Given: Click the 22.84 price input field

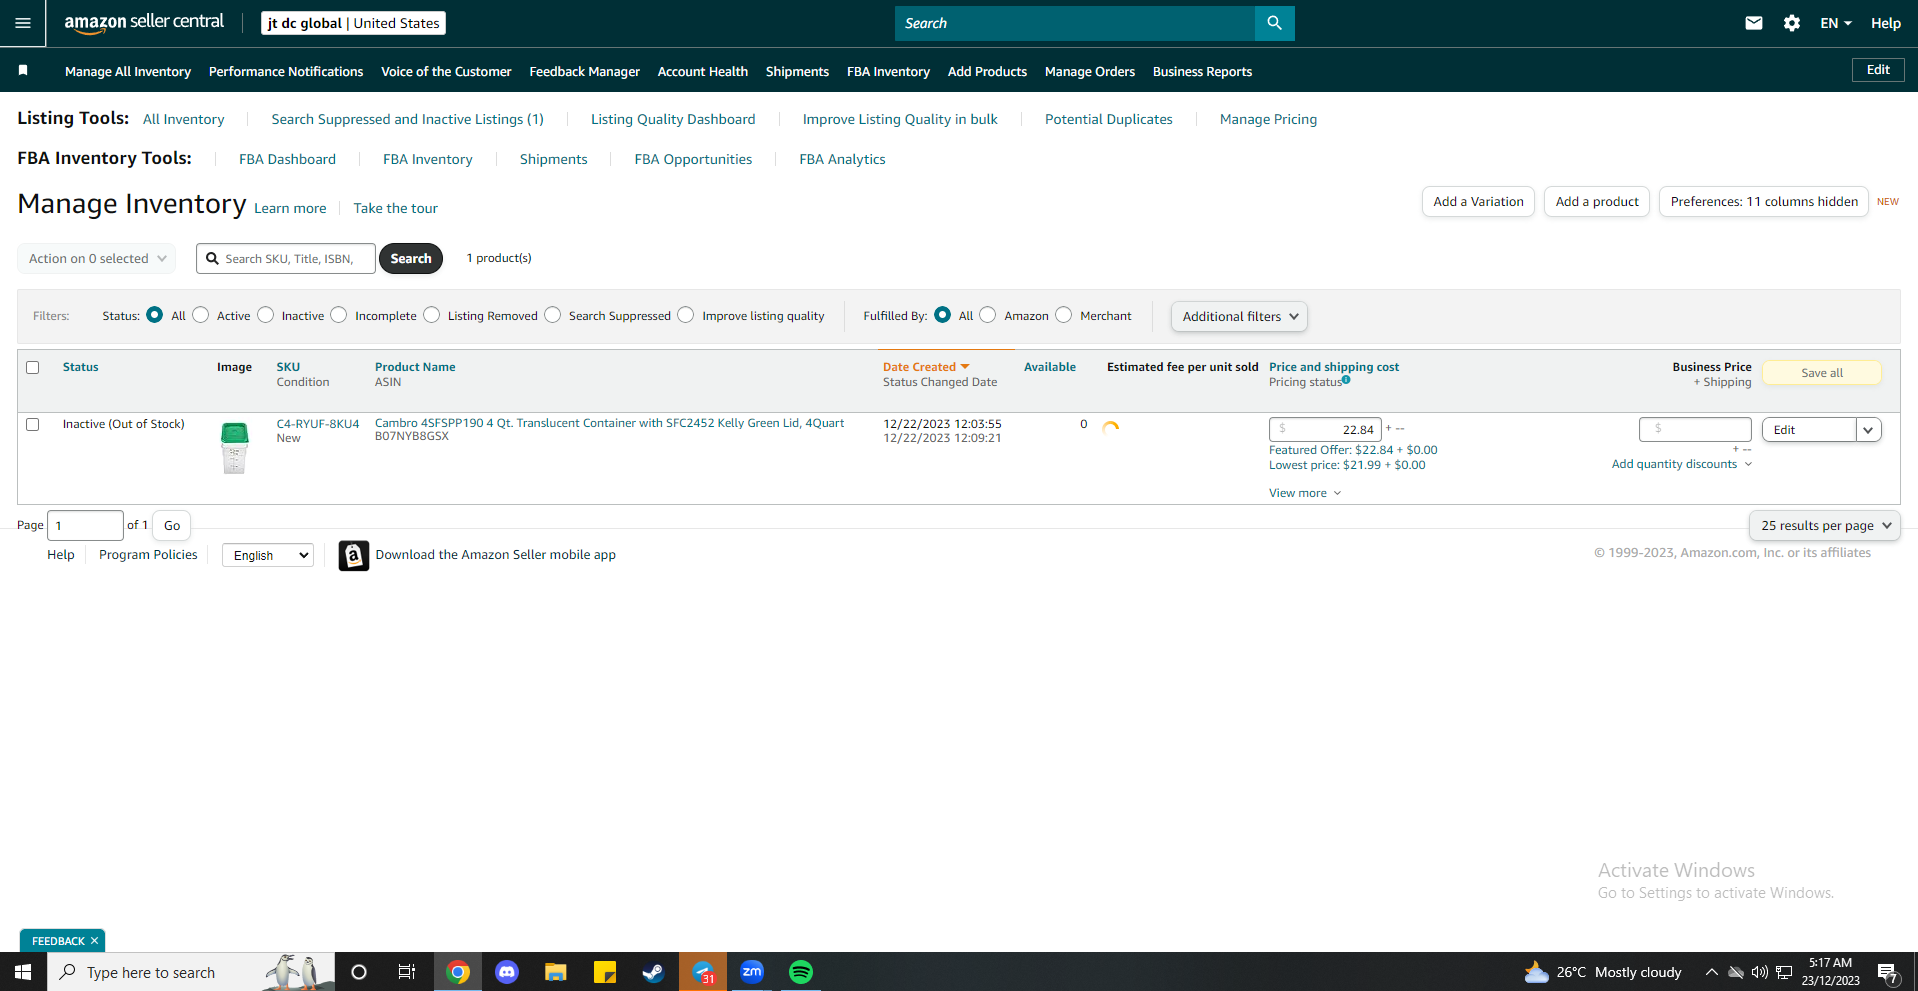Looking at the screenshot, I should pos(1325,429).
